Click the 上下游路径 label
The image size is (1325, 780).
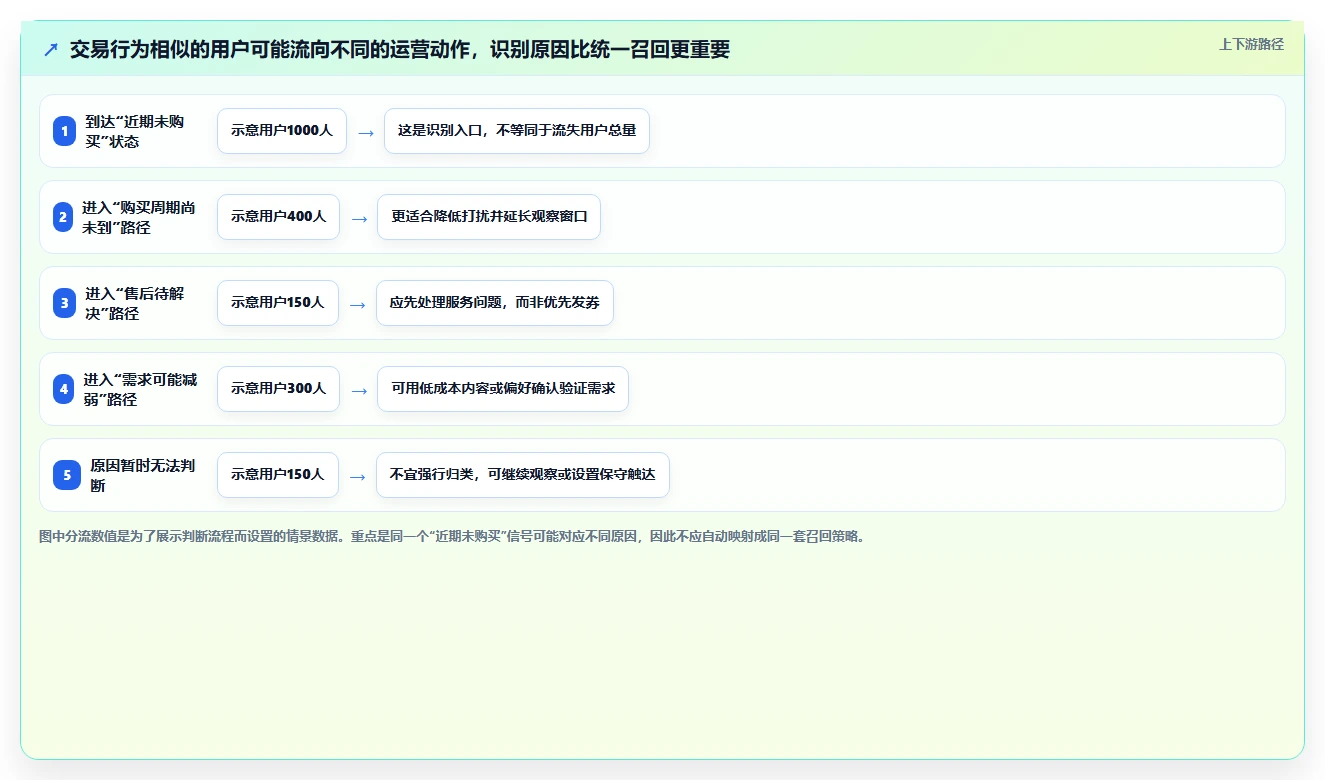(1251, 44)
